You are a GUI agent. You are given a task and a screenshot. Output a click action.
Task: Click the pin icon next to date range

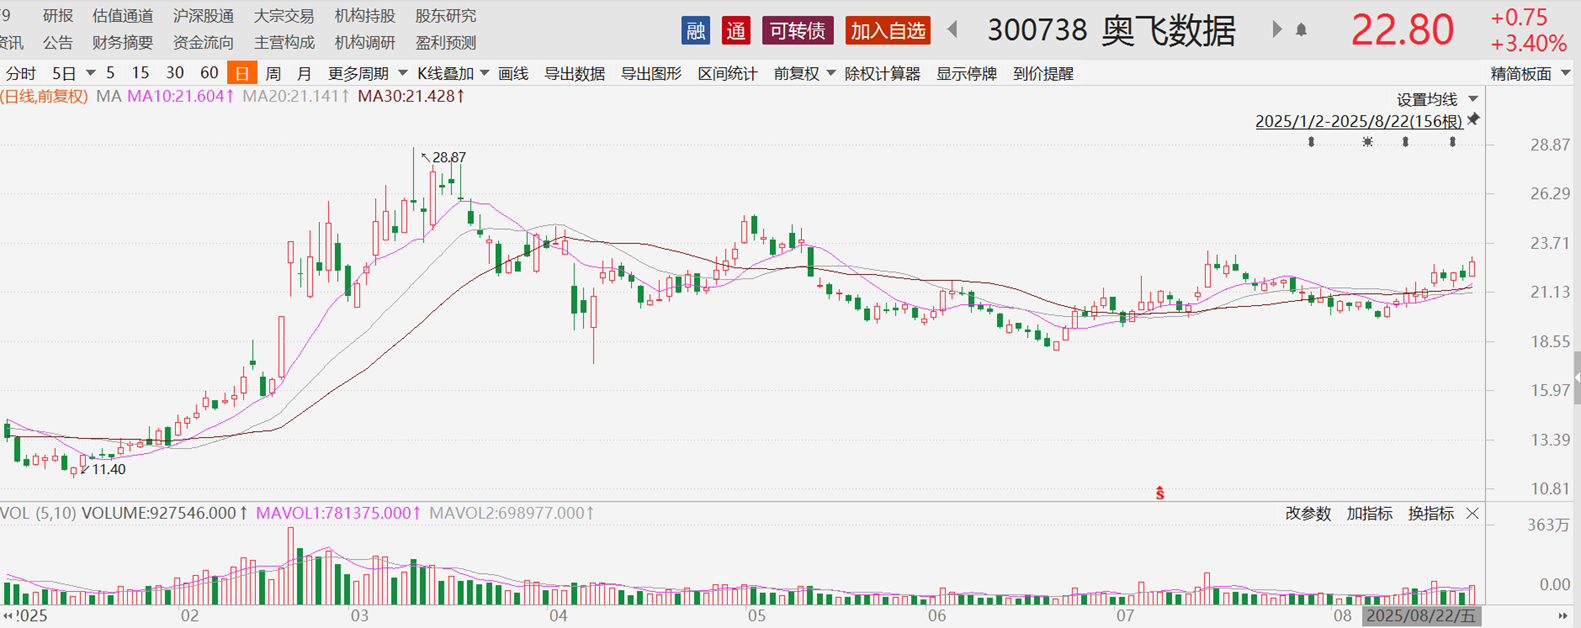[1473, 120]
